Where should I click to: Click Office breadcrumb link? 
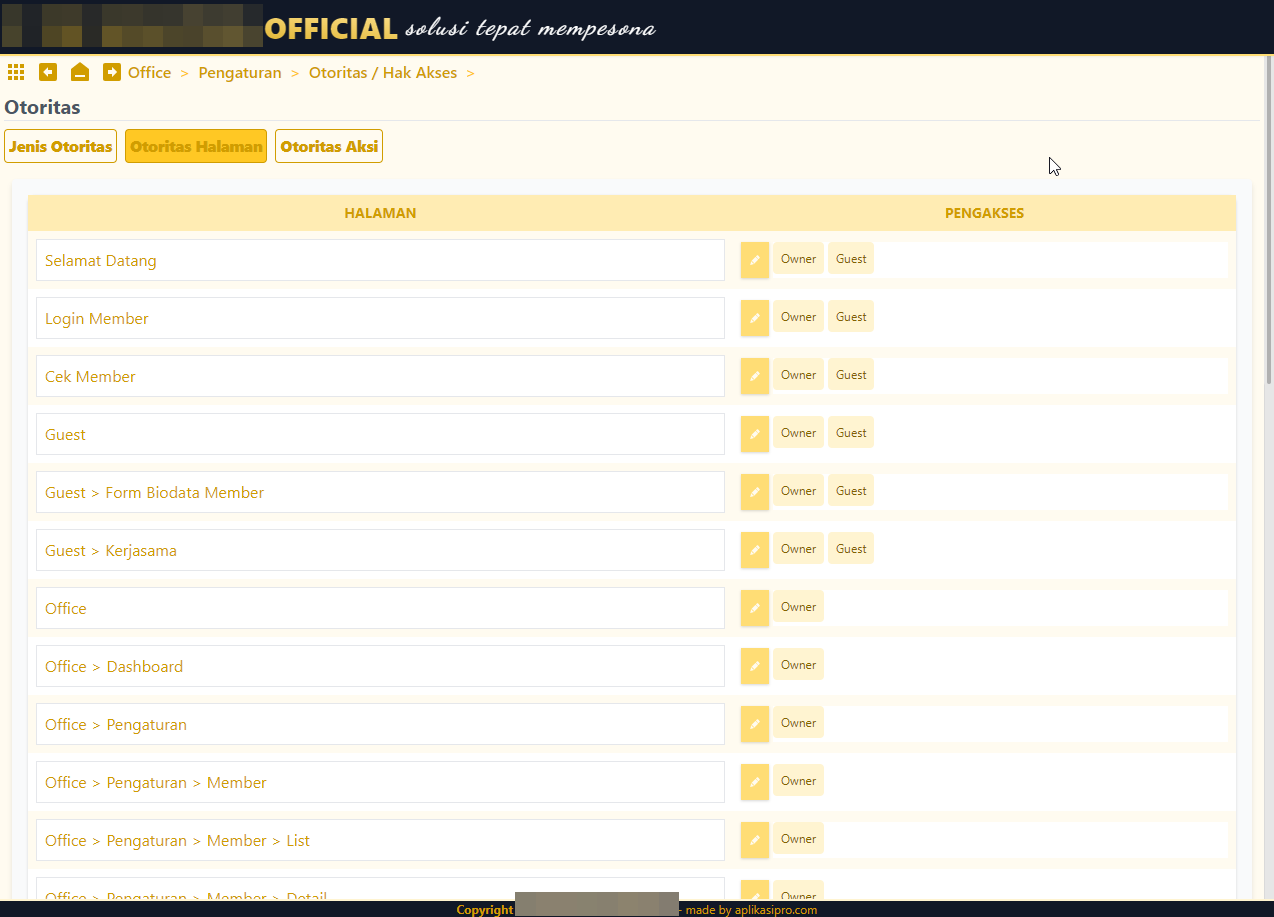[x=149, y=73]
